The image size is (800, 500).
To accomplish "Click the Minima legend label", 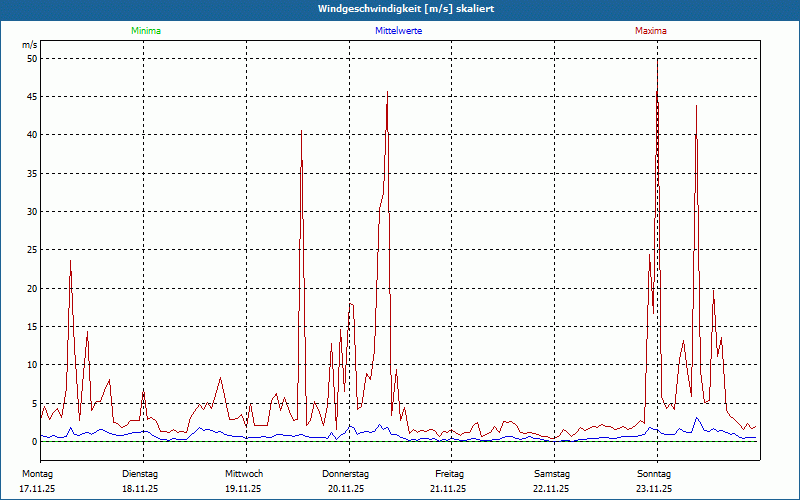I will pyautogui.click(x=146, y=31).
